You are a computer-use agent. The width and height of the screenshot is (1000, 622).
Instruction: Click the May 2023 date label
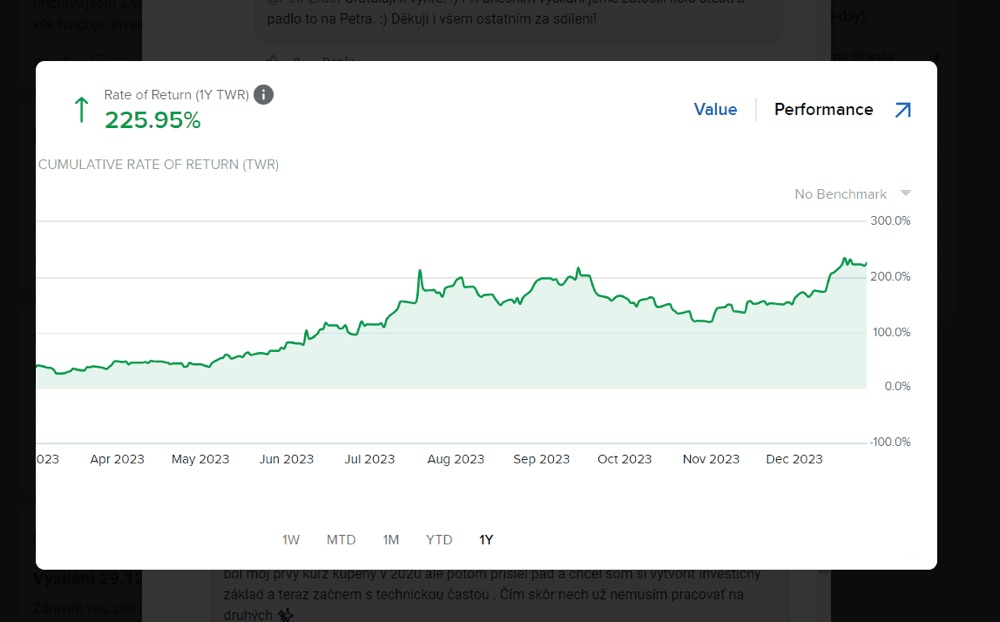point(200,459)
